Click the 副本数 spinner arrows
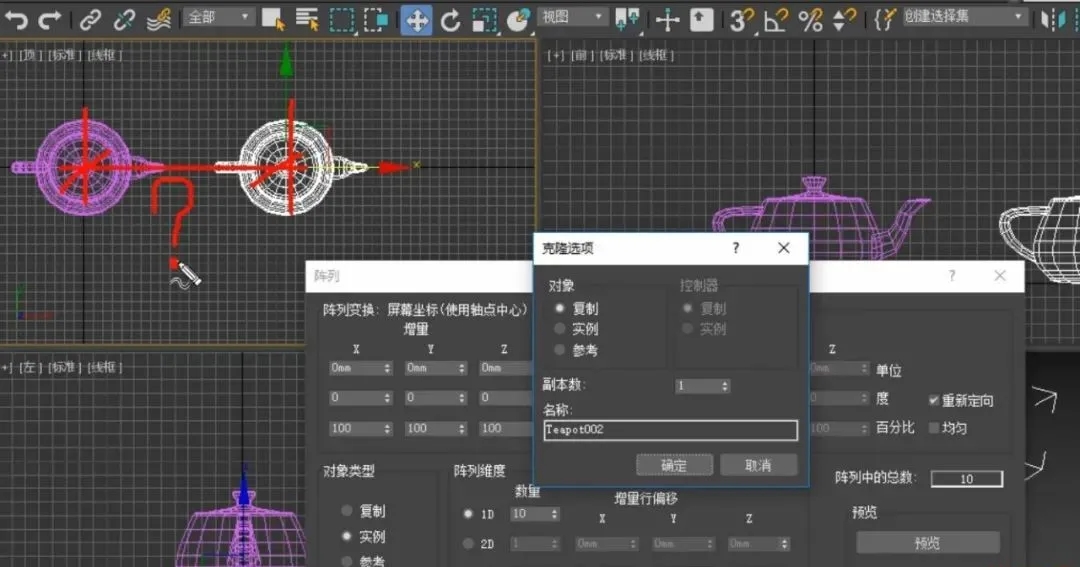This screenshot has height=567, width=1080. pyautogui.click(x=725, y=386)
